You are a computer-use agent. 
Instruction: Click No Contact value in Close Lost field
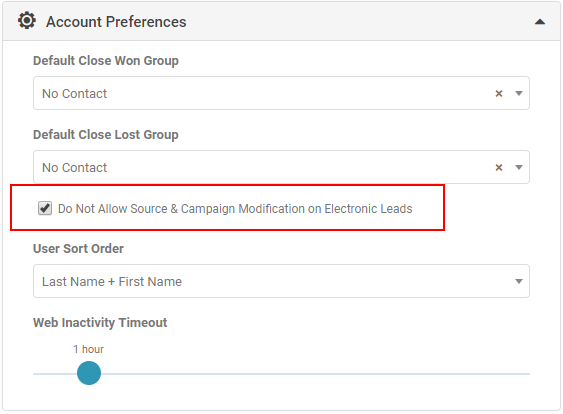pyautogui.click(x=75, y=168)
